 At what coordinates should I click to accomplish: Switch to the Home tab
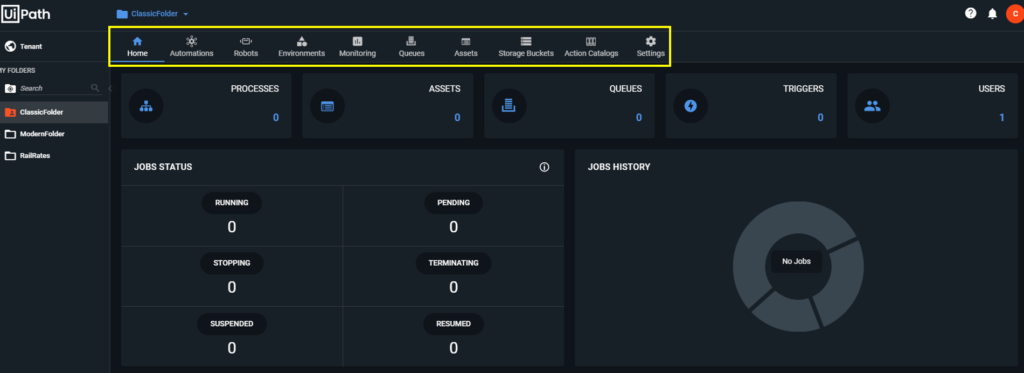pyautogui.click(x=137, y=47)
